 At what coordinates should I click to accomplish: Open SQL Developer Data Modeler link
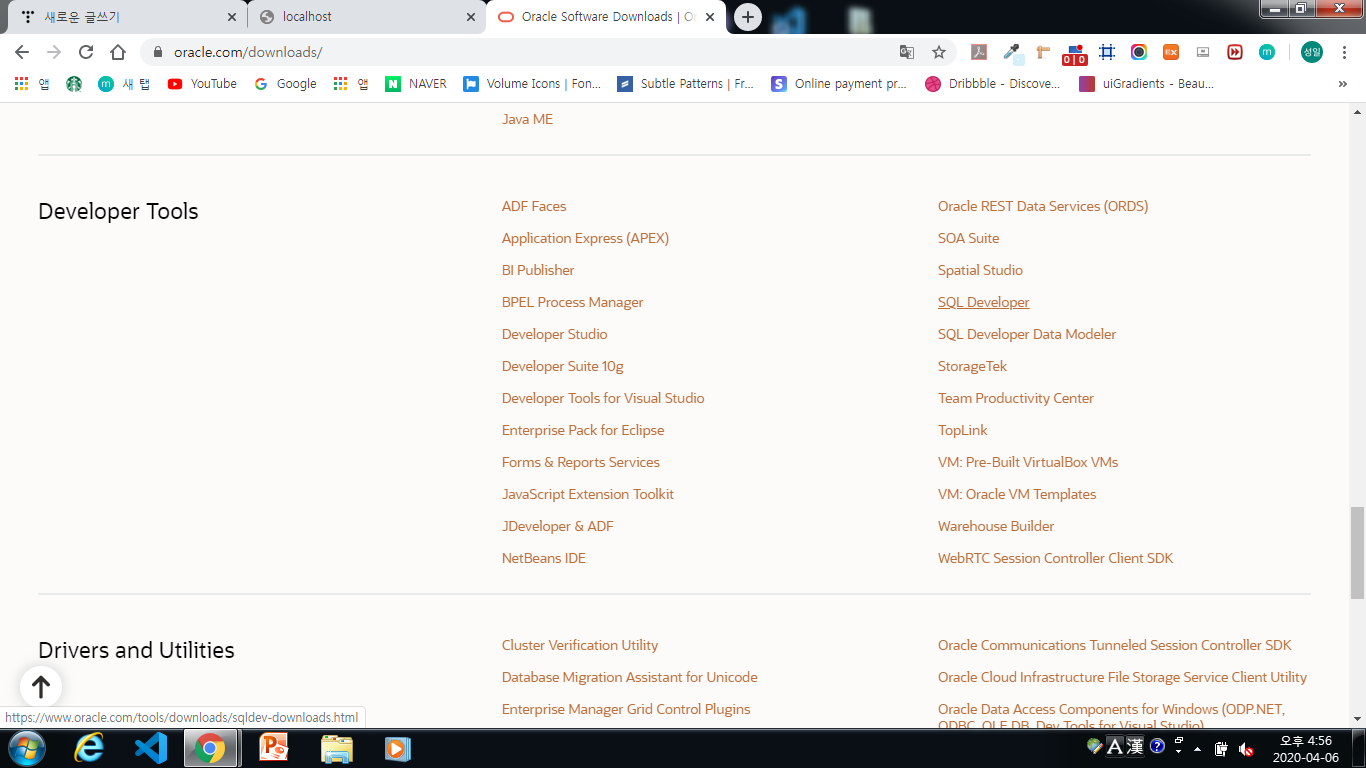point(1027,334)
